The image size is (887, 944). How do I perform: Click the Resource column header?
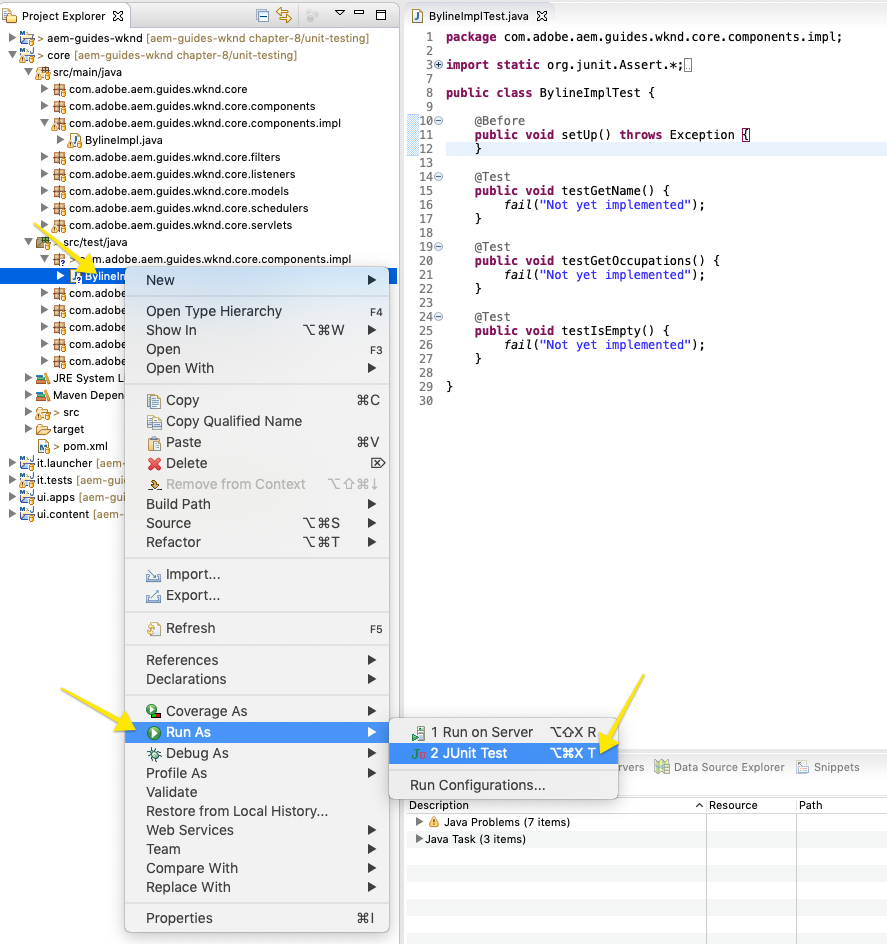[x=751, y=805]
